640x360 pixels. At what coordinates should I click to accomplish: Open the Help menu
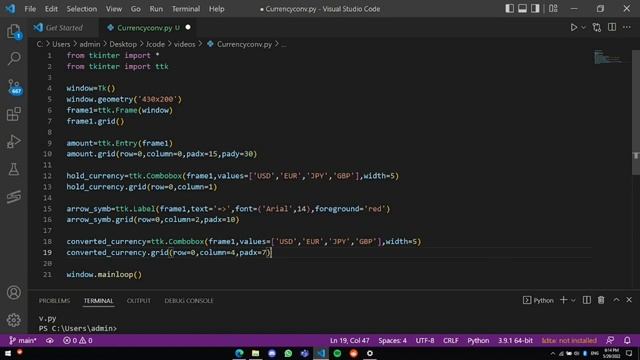pyautogui.click(x=216, y=9)
